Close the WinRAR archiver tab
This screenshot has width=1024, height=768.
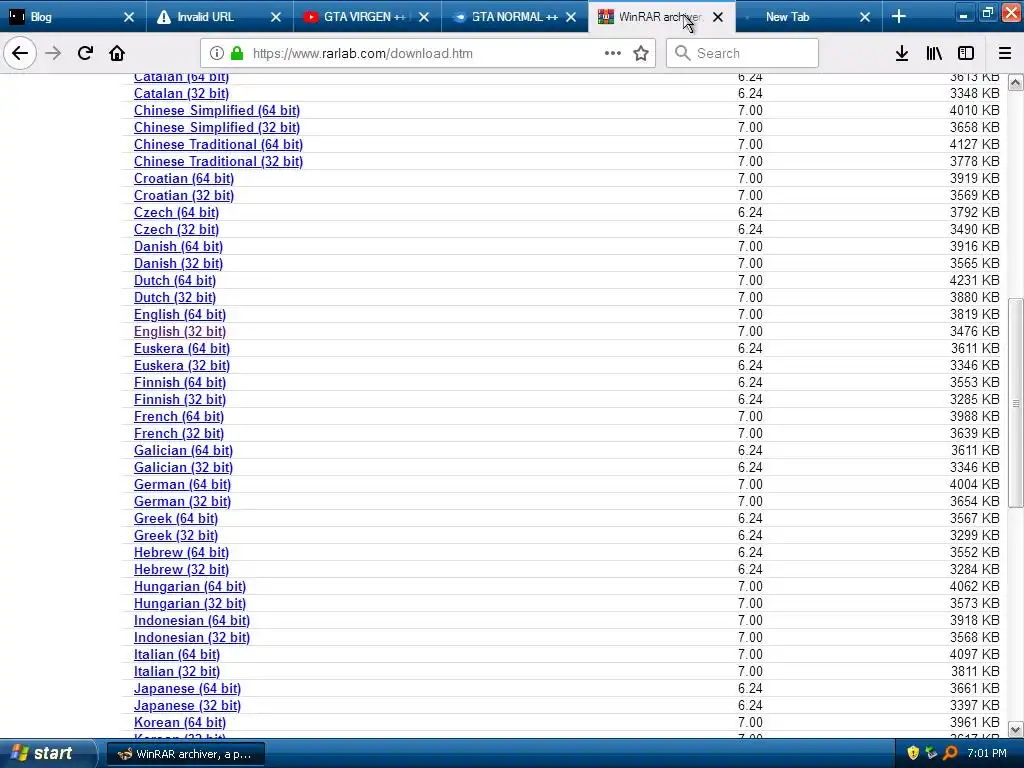click(718, 17)
